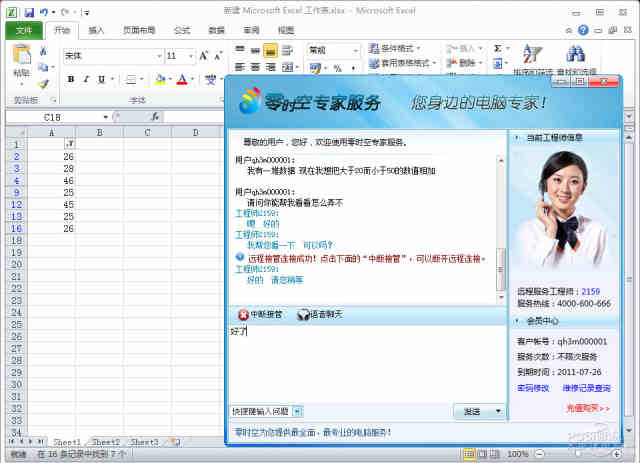Click inside the chat message input box
Viewport: 640px width, 463px height.
click(x=367, y=365)
